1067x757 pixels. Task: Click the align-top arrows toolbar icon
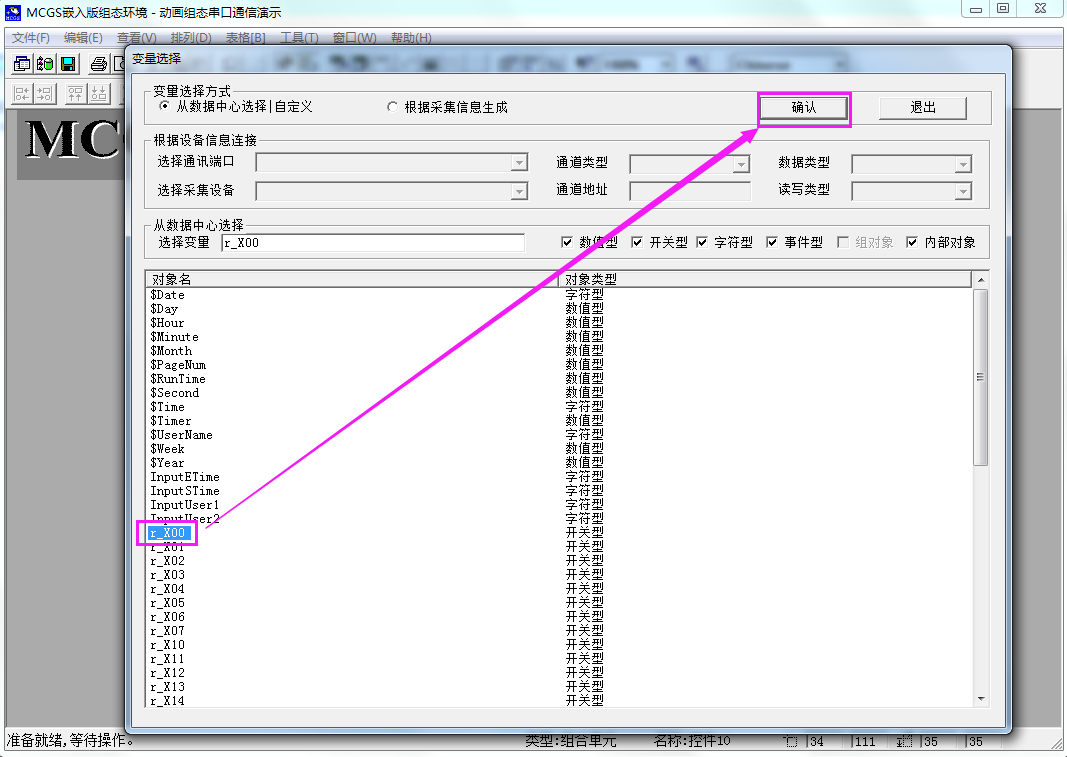tap(76, 93)
